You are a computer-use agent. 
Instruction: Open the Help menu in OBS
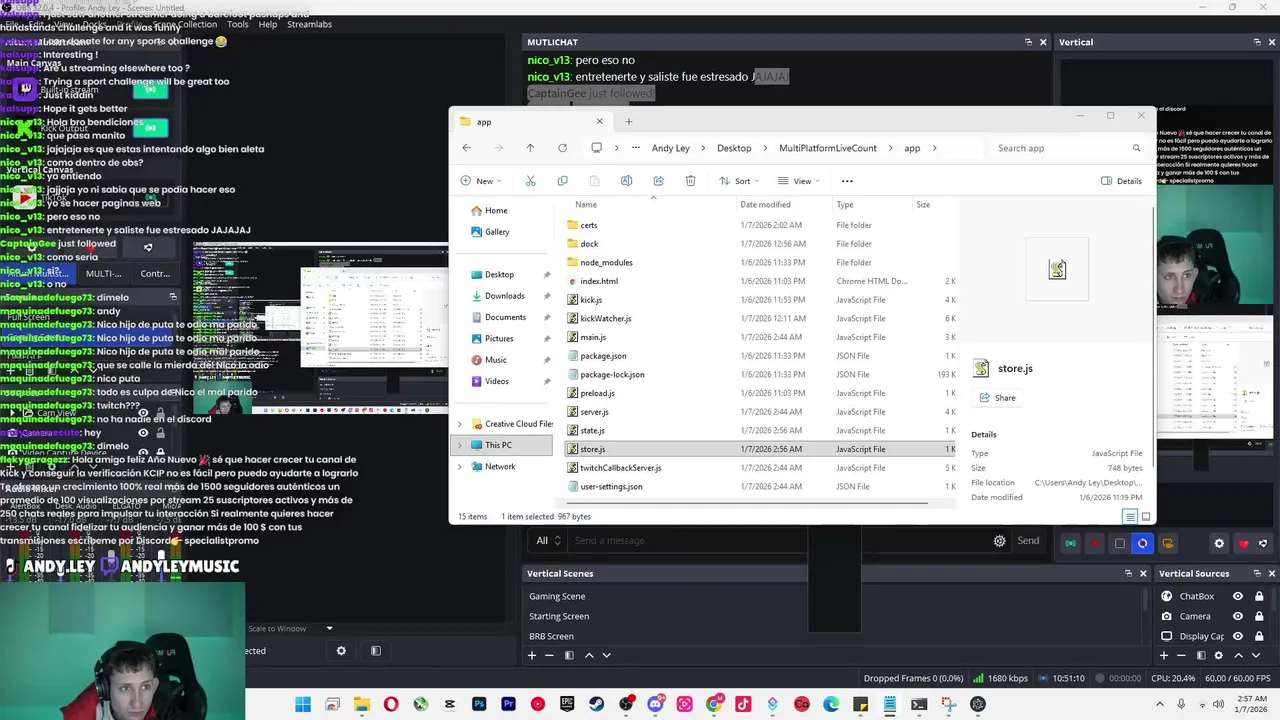tap(267, 24)
